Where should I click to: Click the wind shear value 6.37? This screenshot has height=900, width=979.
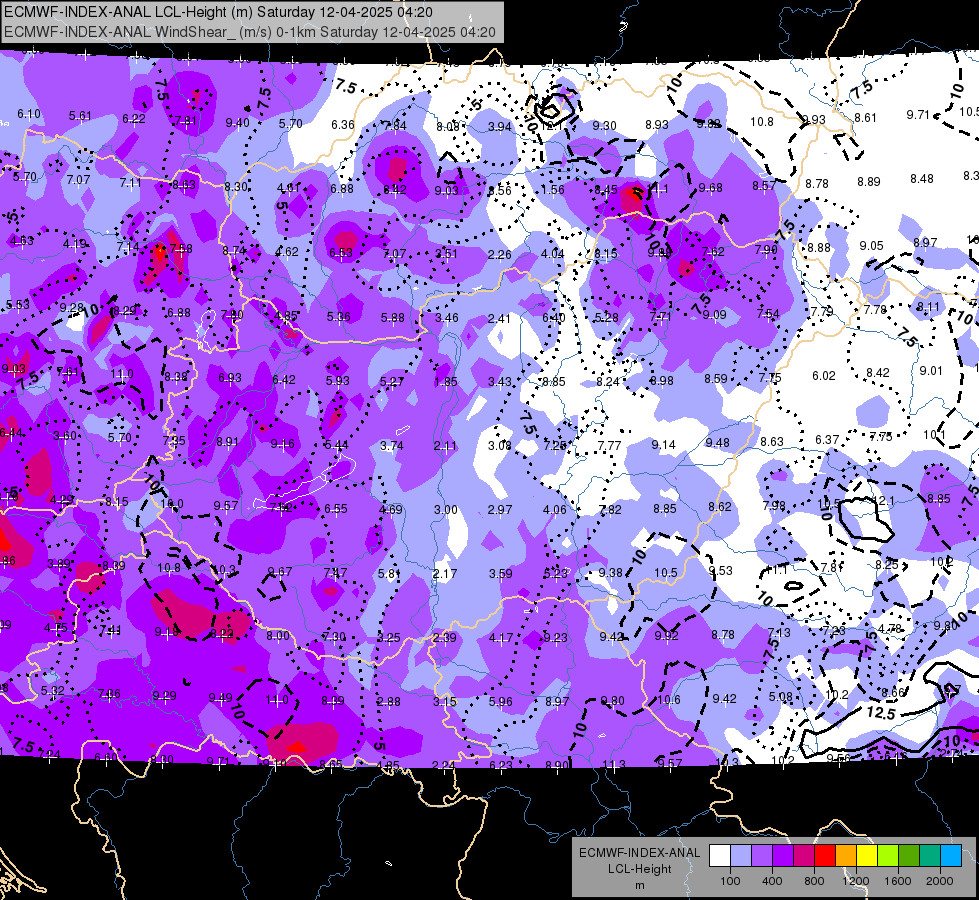pos(827,440)
